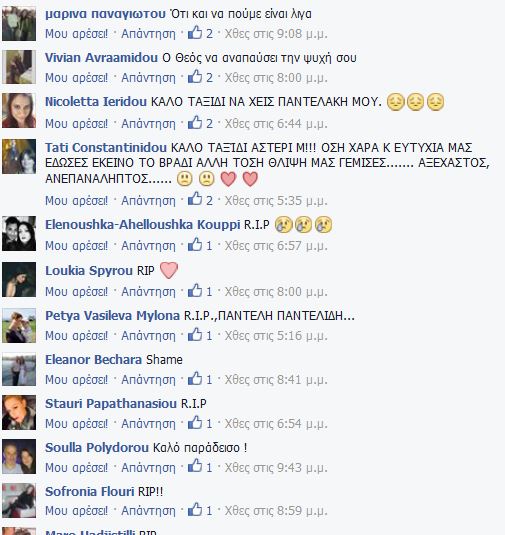Click thumbs-up icon under Loukia Spyrou's comment
The width and height of the screenshot is (505, 535).
pos(195,290)
